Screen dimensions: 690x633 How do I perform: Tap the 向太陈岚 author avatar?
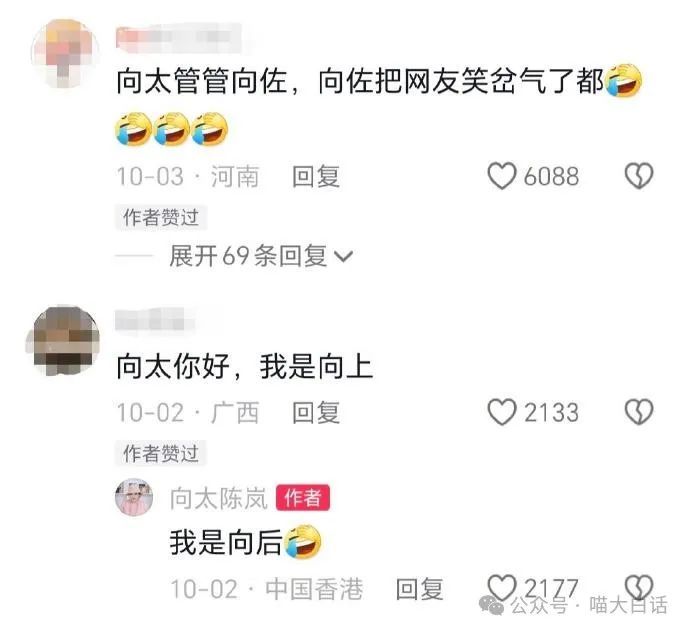pos(134,497)
